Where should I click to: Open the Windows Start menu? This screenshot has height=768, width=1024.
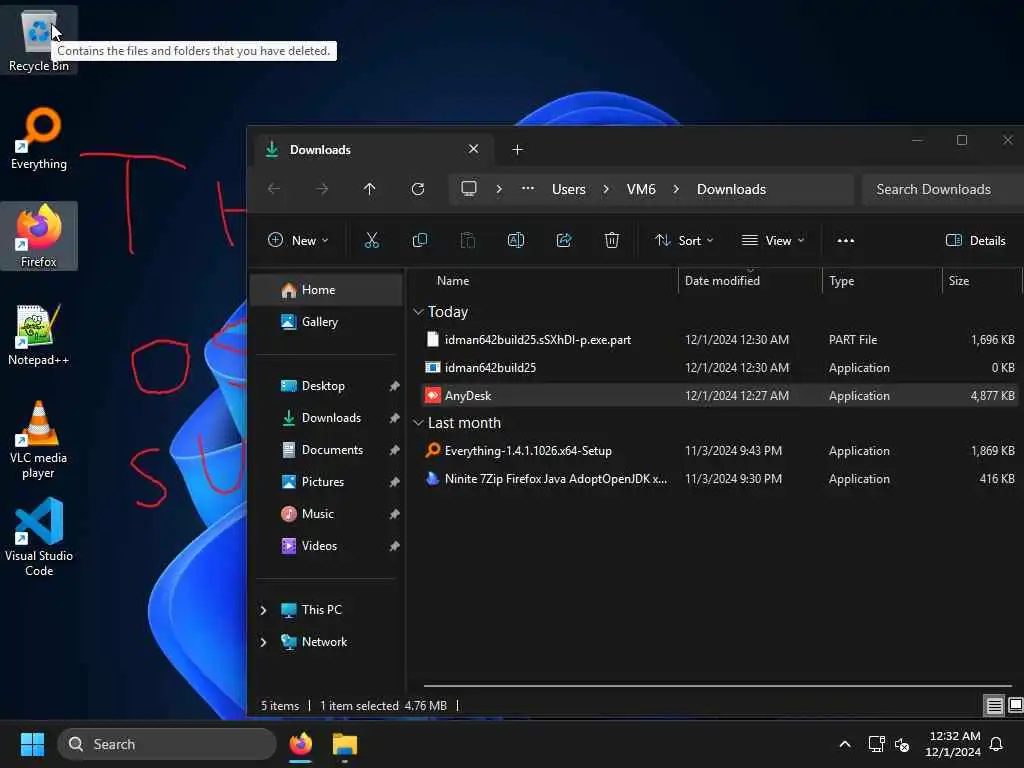click(32, 744)
